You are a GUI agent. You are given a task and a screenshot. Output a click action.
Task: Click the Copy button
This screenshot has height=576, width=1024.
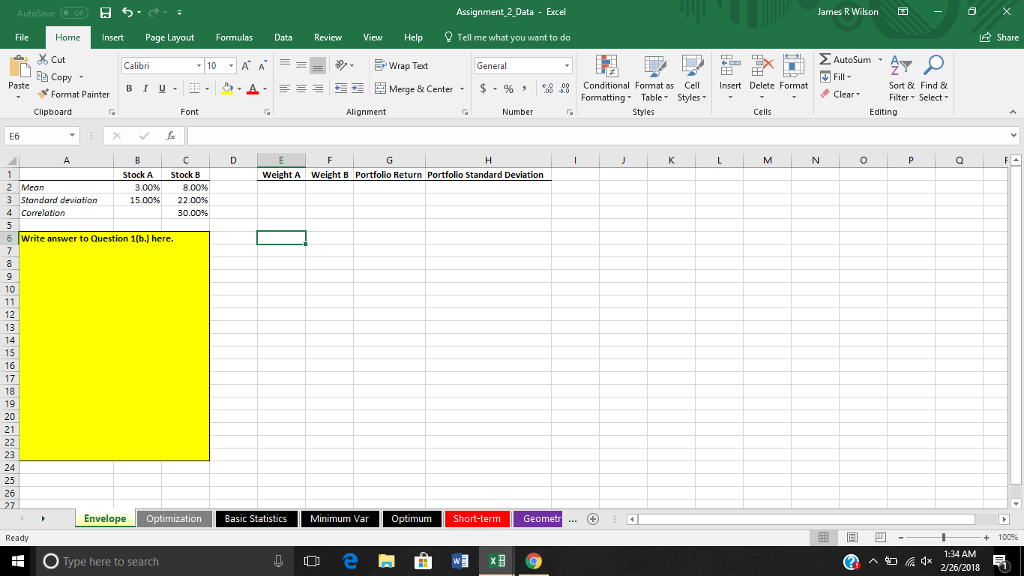55,77
